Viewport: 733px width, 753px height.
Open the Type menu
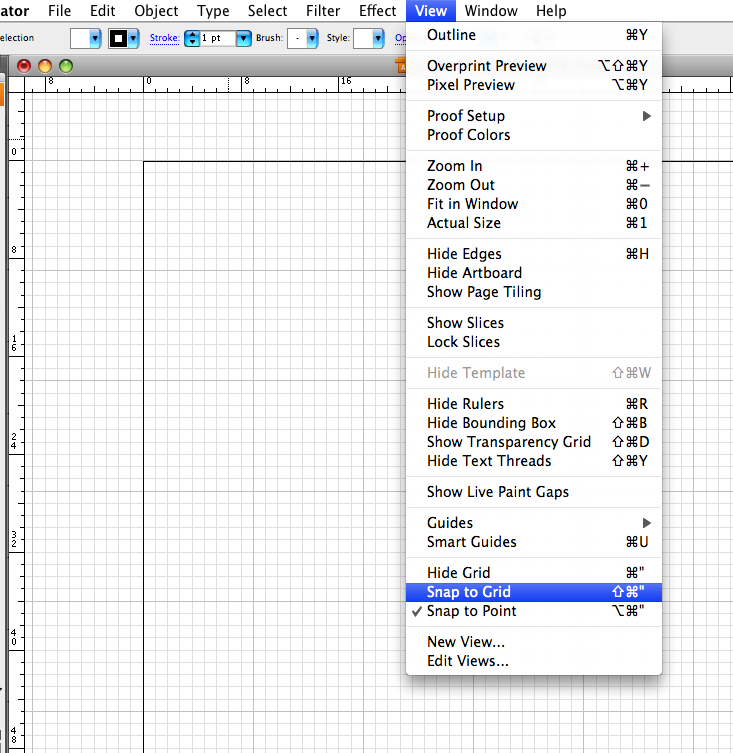pyautogui.click(x=213, y=11)
